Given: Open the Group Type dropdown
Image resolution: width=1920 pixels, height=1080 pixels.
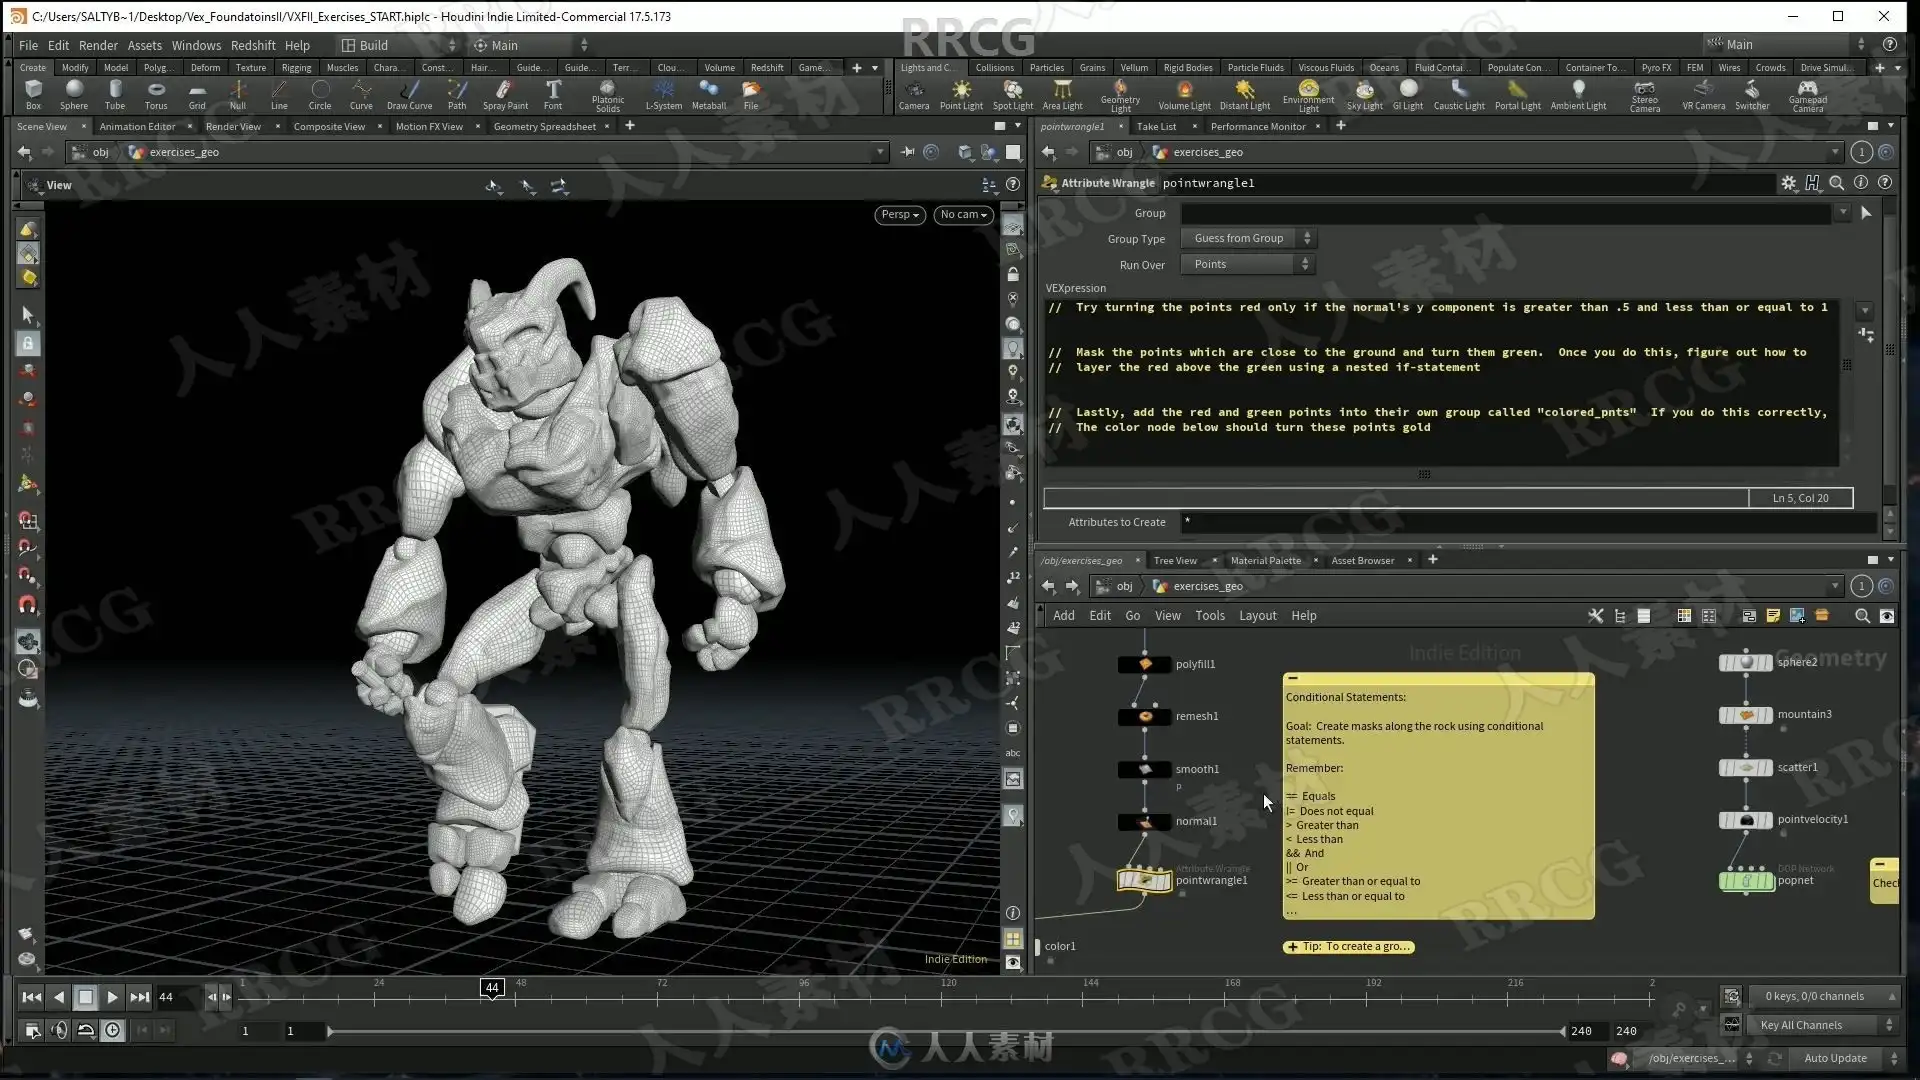Looking at the screenshot, I should point(1247,238).
